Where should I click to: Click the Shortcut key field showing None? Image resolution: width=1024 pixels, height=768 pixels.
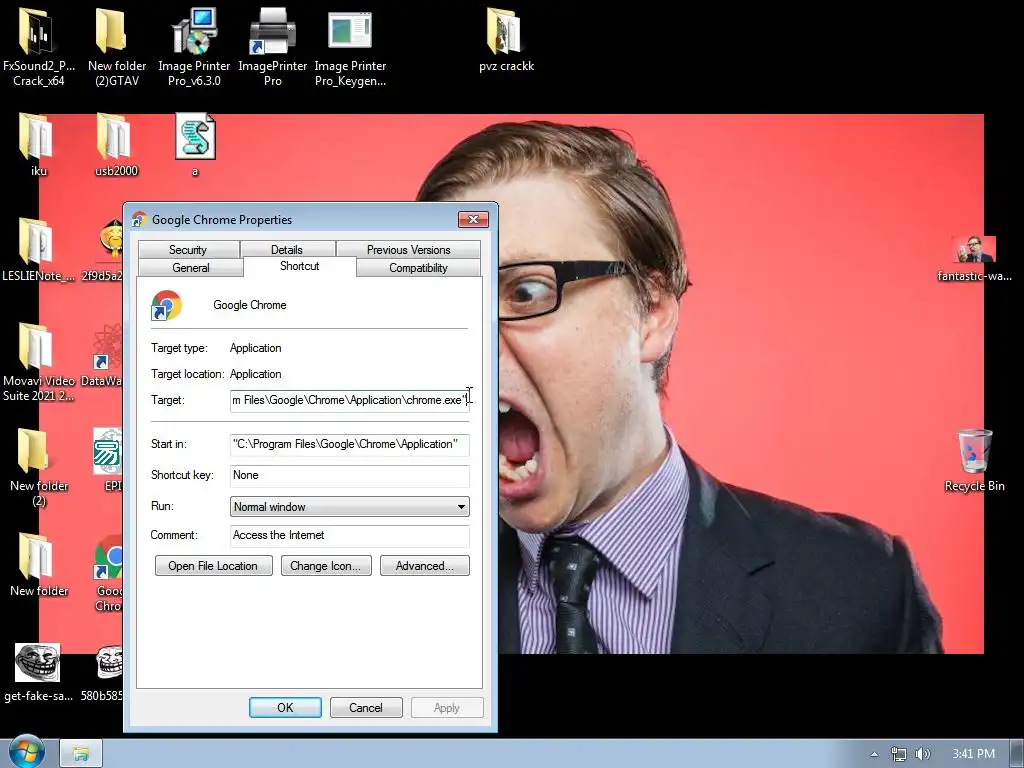click(349, 475)
